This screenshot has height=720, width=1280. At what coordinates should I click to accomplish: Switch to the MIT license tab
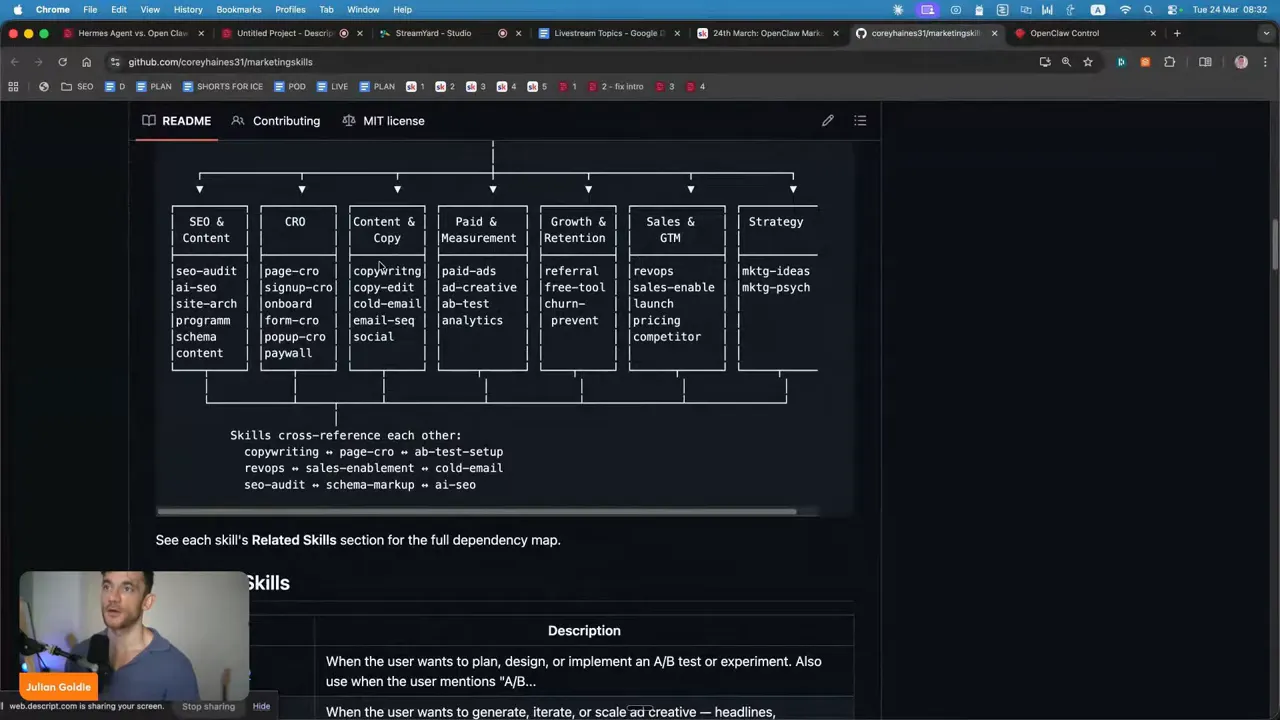383,121
